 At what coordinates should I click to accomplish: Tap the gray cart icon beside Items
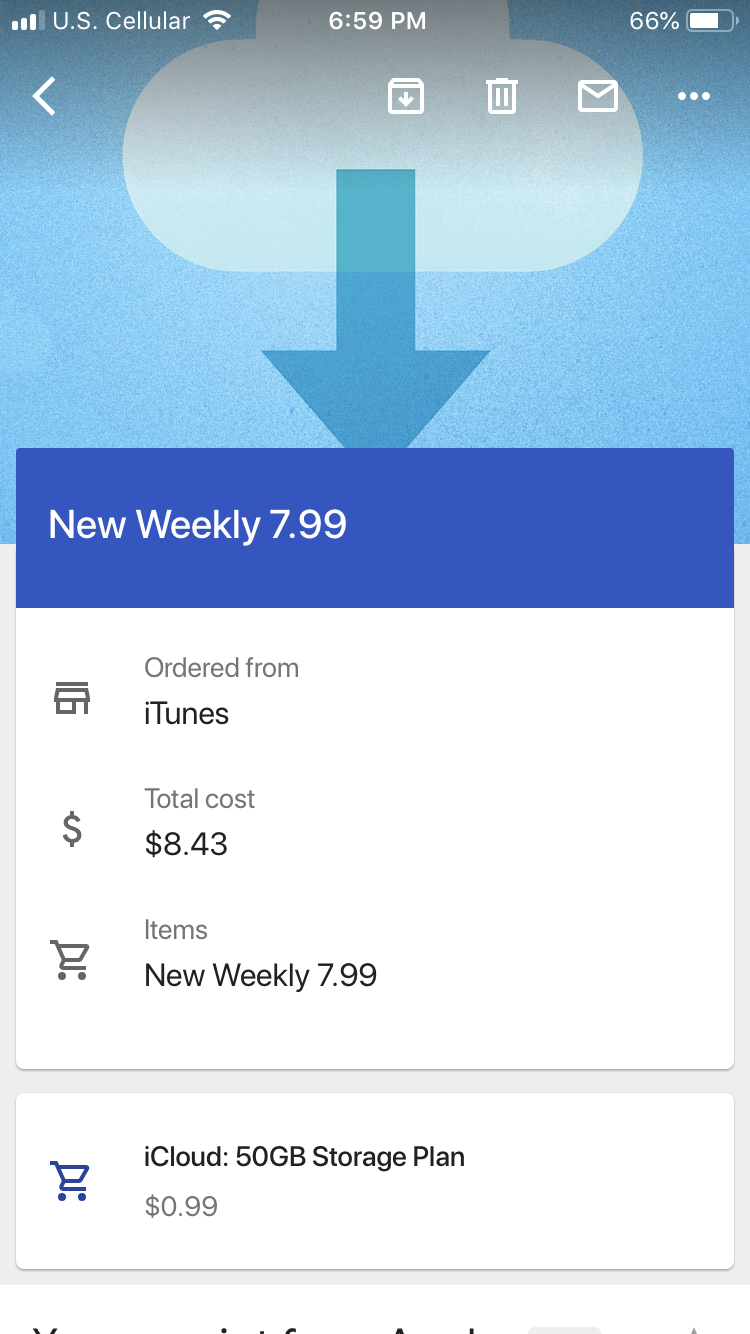point(72,960)
